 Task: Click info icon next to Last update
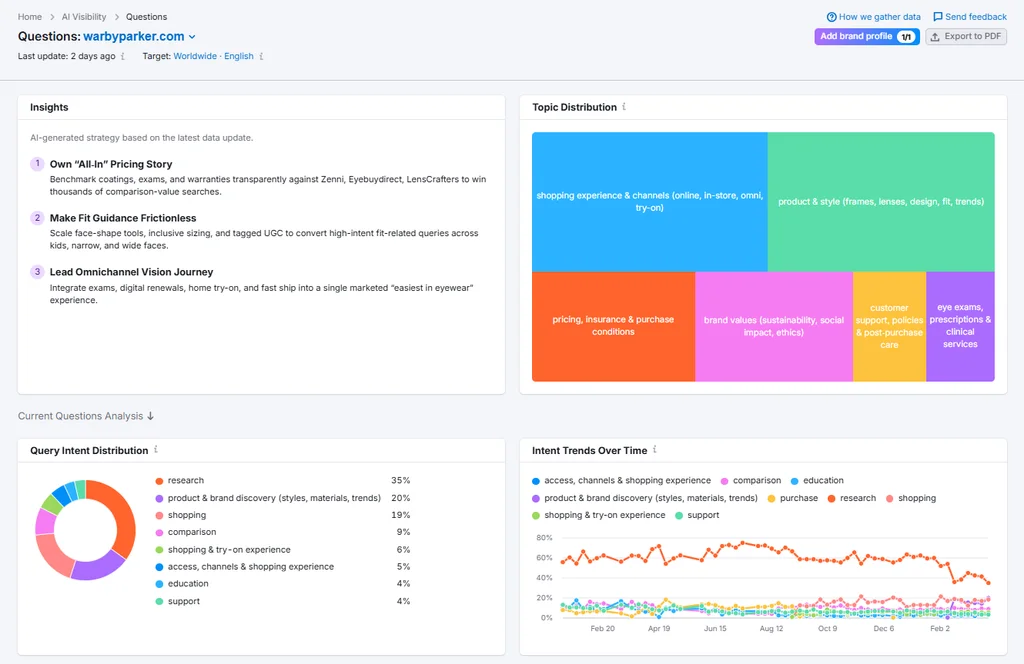[123, 56]
